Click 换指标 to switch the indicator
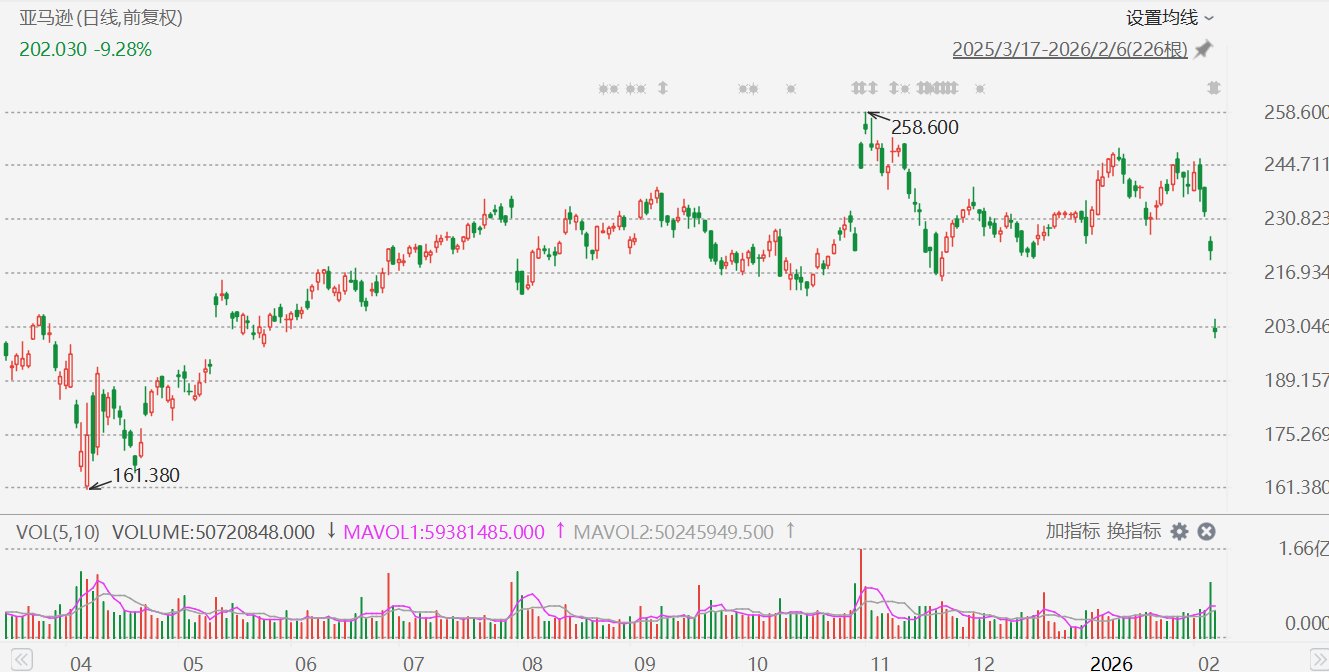The image size is (1329, 672). [x=1134, y=531]
